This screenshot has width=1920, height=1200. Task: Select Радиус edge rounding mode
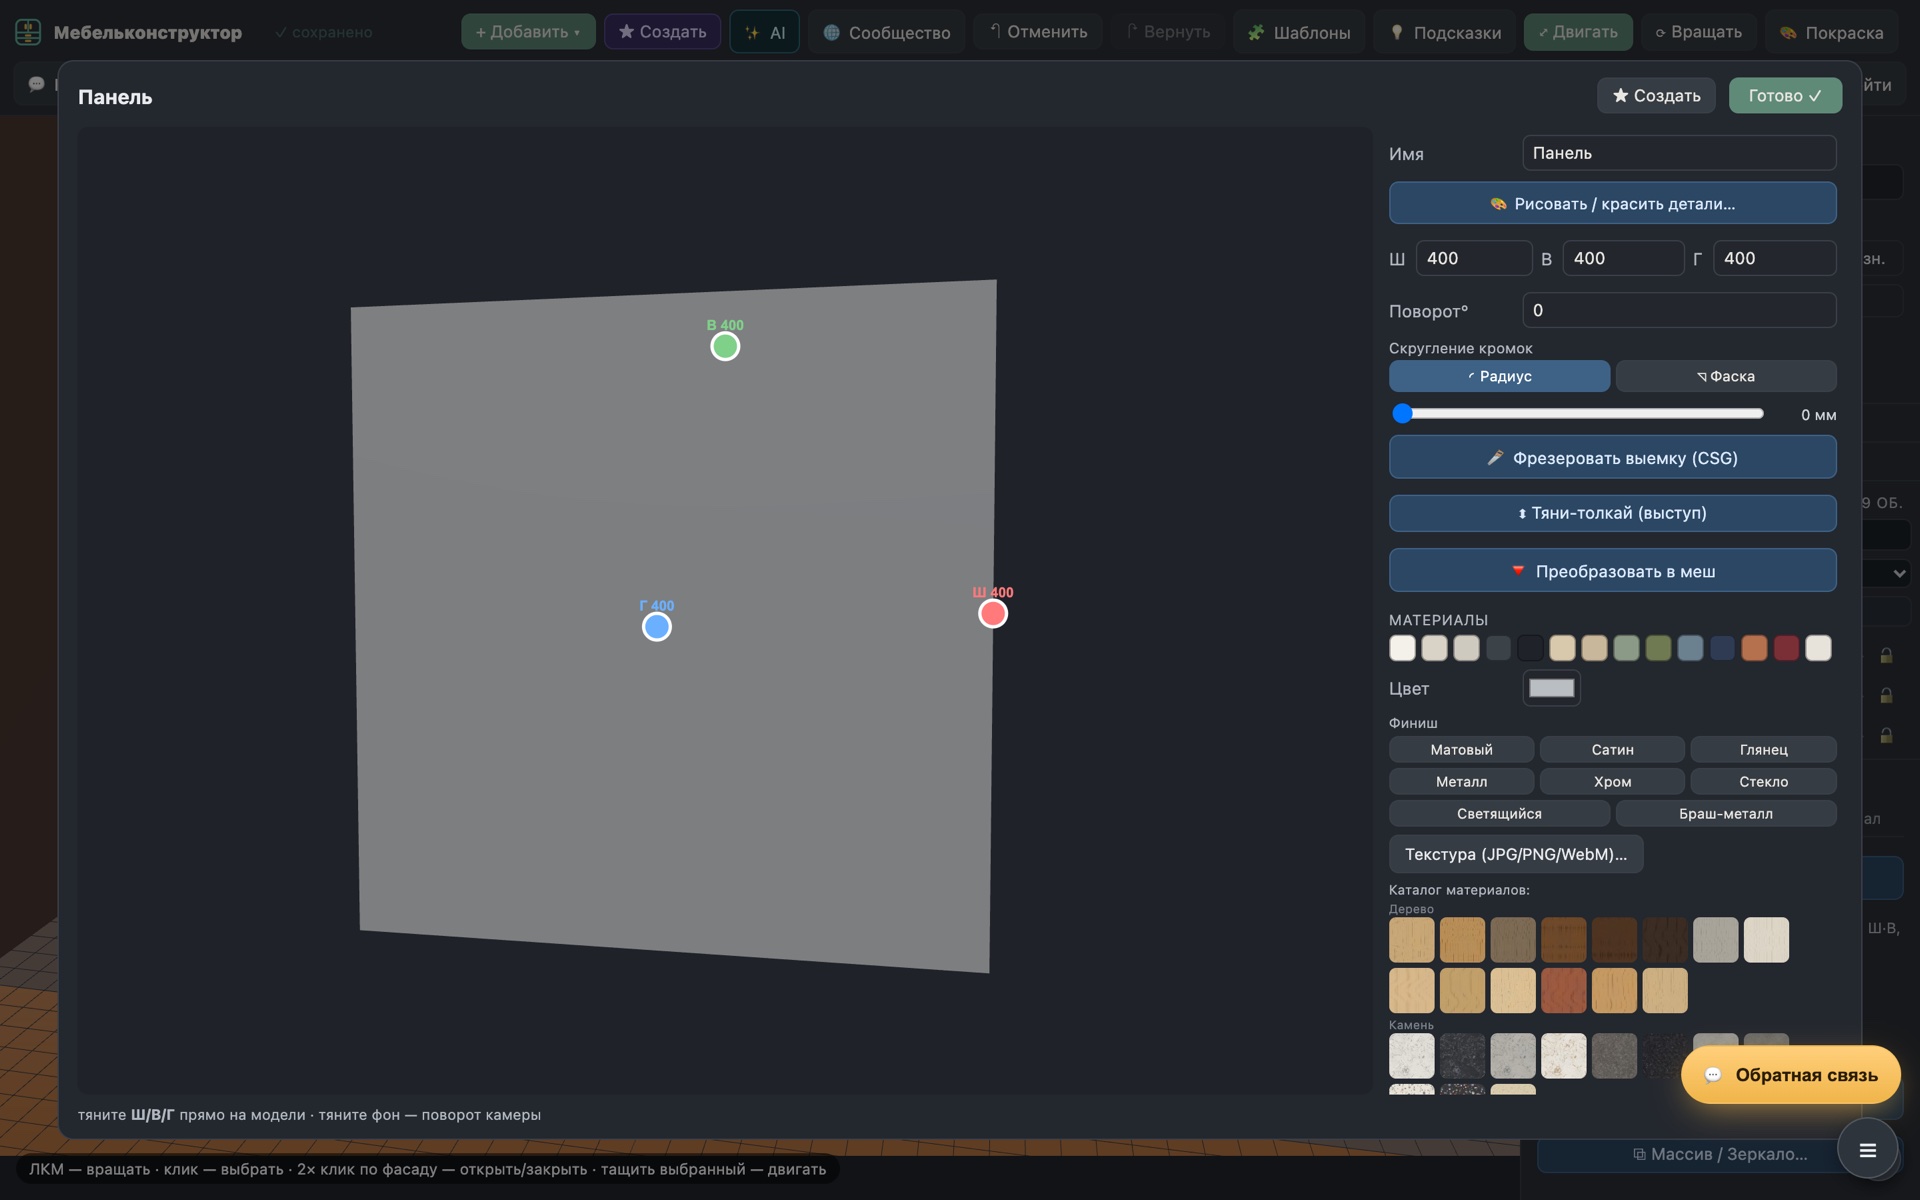pyautogui.click(x=1499, y=376)
